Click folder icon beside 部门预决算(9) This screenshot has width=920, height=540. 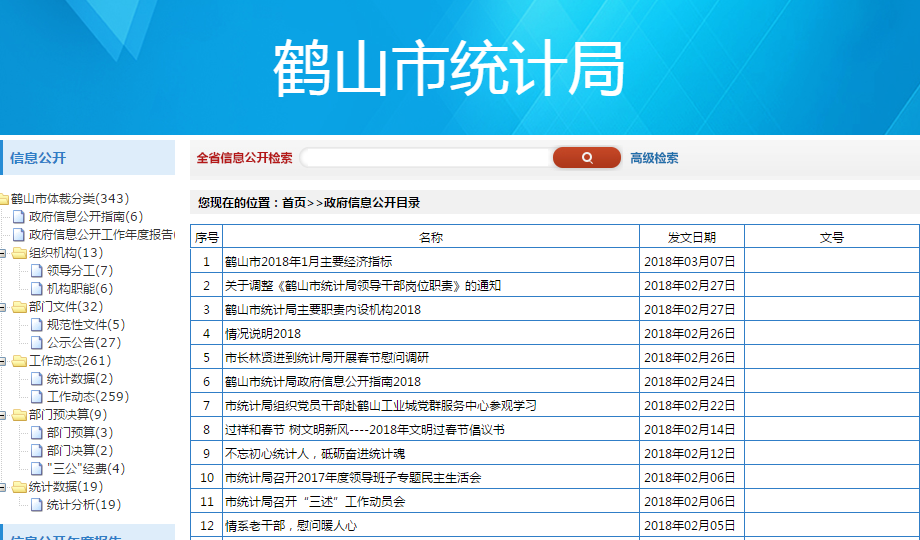[x=20, y=415]
